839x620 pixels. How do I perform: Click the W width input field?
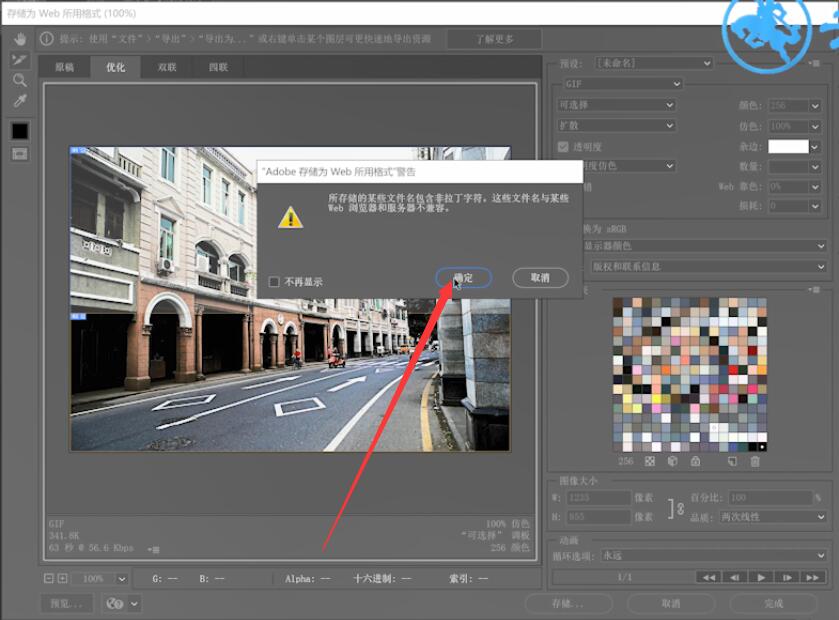point(598,497)
